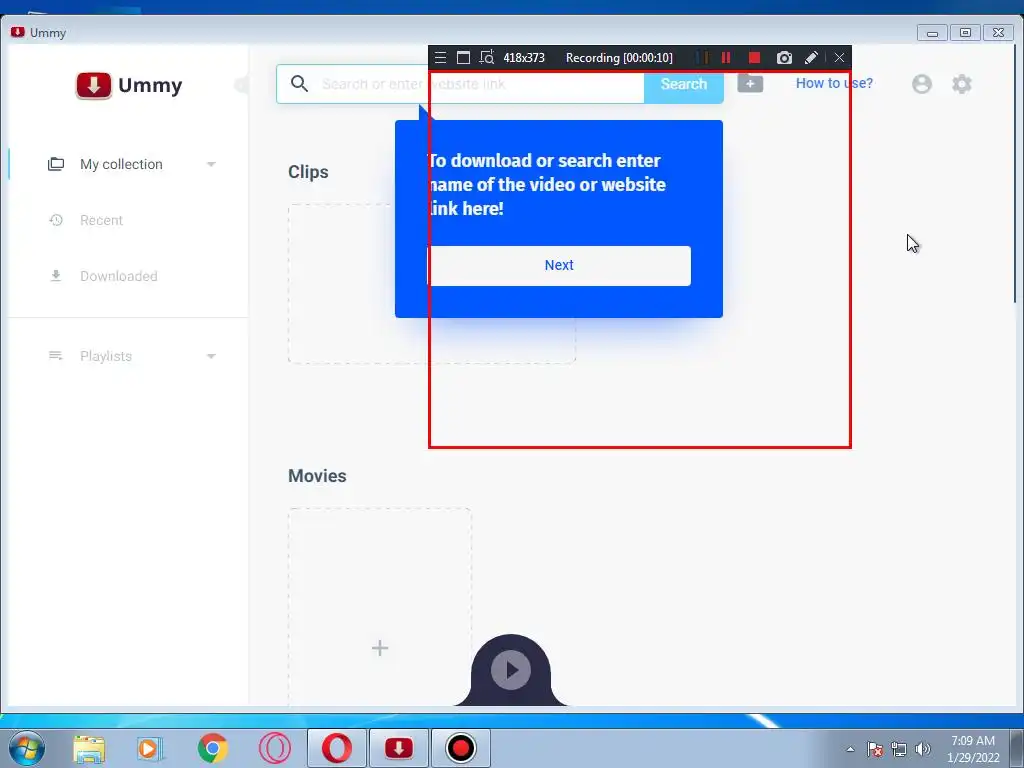1024x768 pixels.
Task: Pause the screen recording
Action: [x=726, y=57]
